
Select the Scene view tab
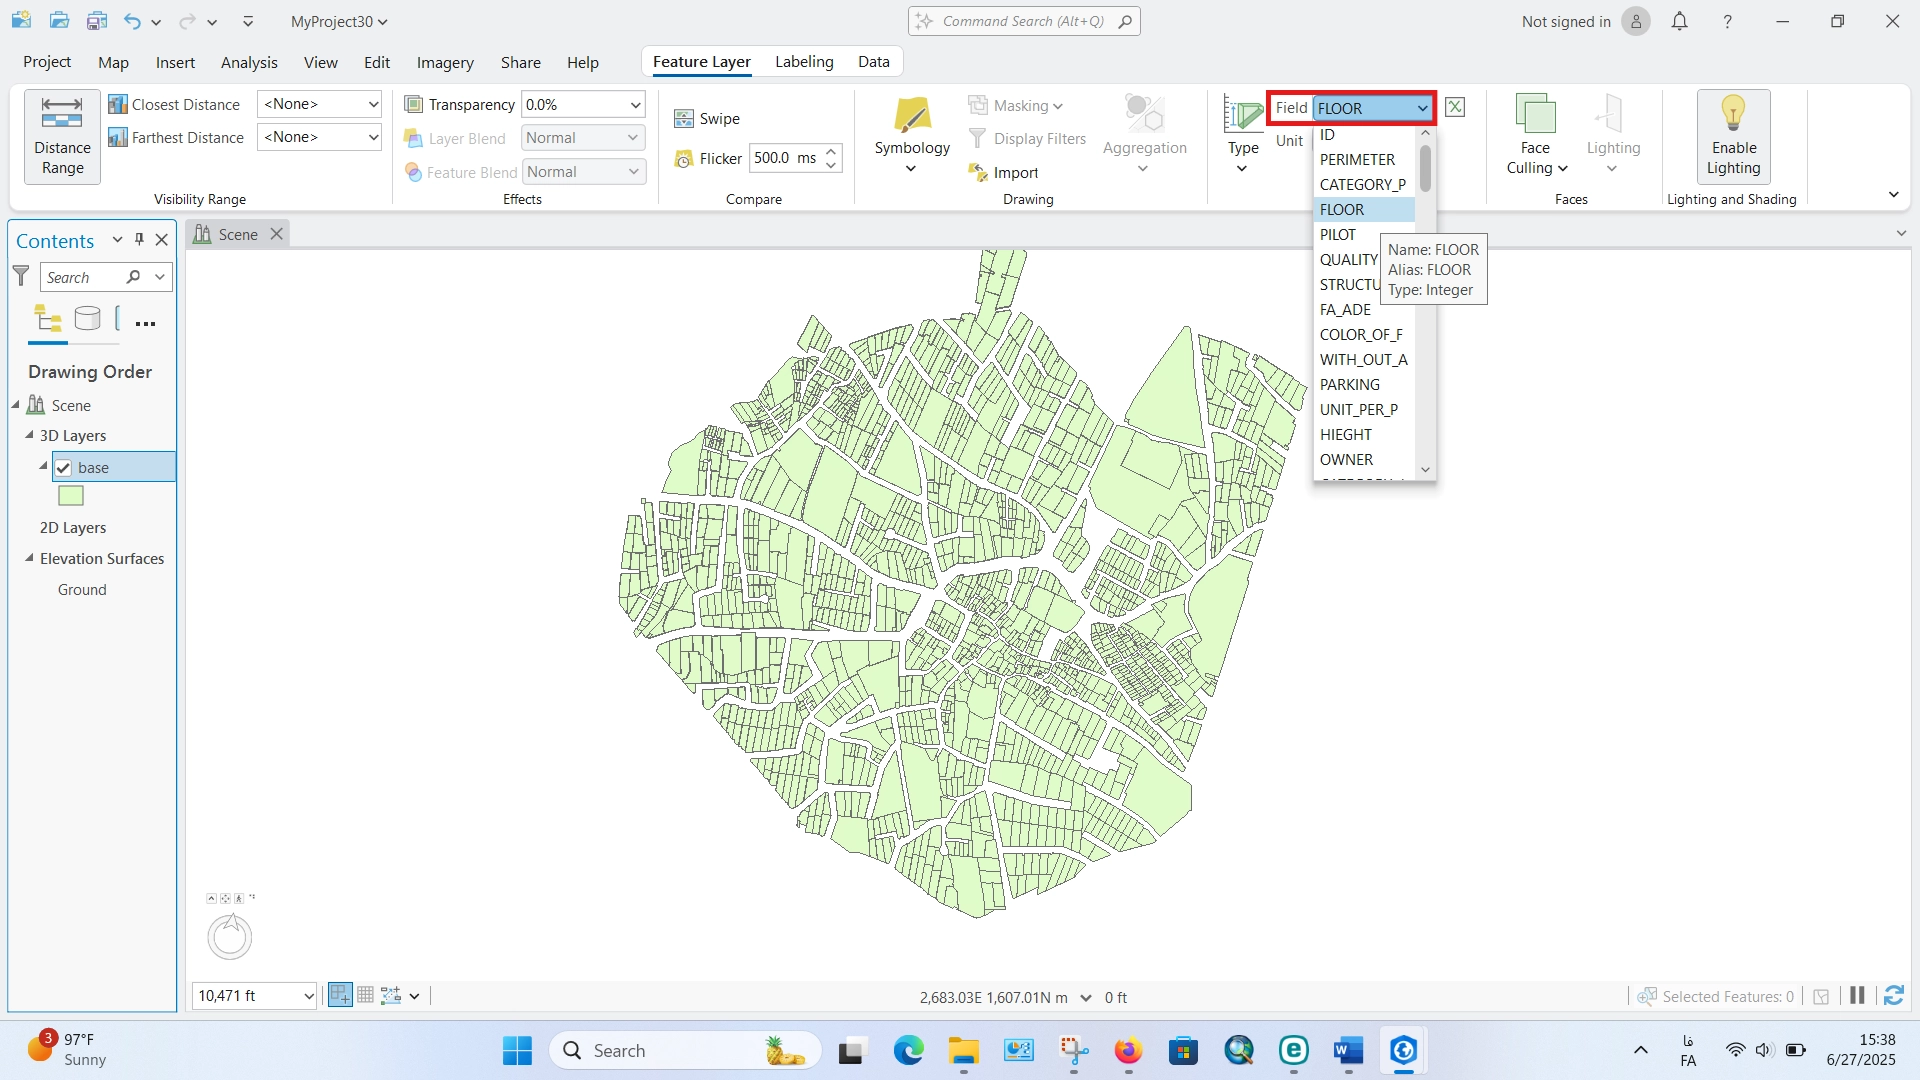238,234
